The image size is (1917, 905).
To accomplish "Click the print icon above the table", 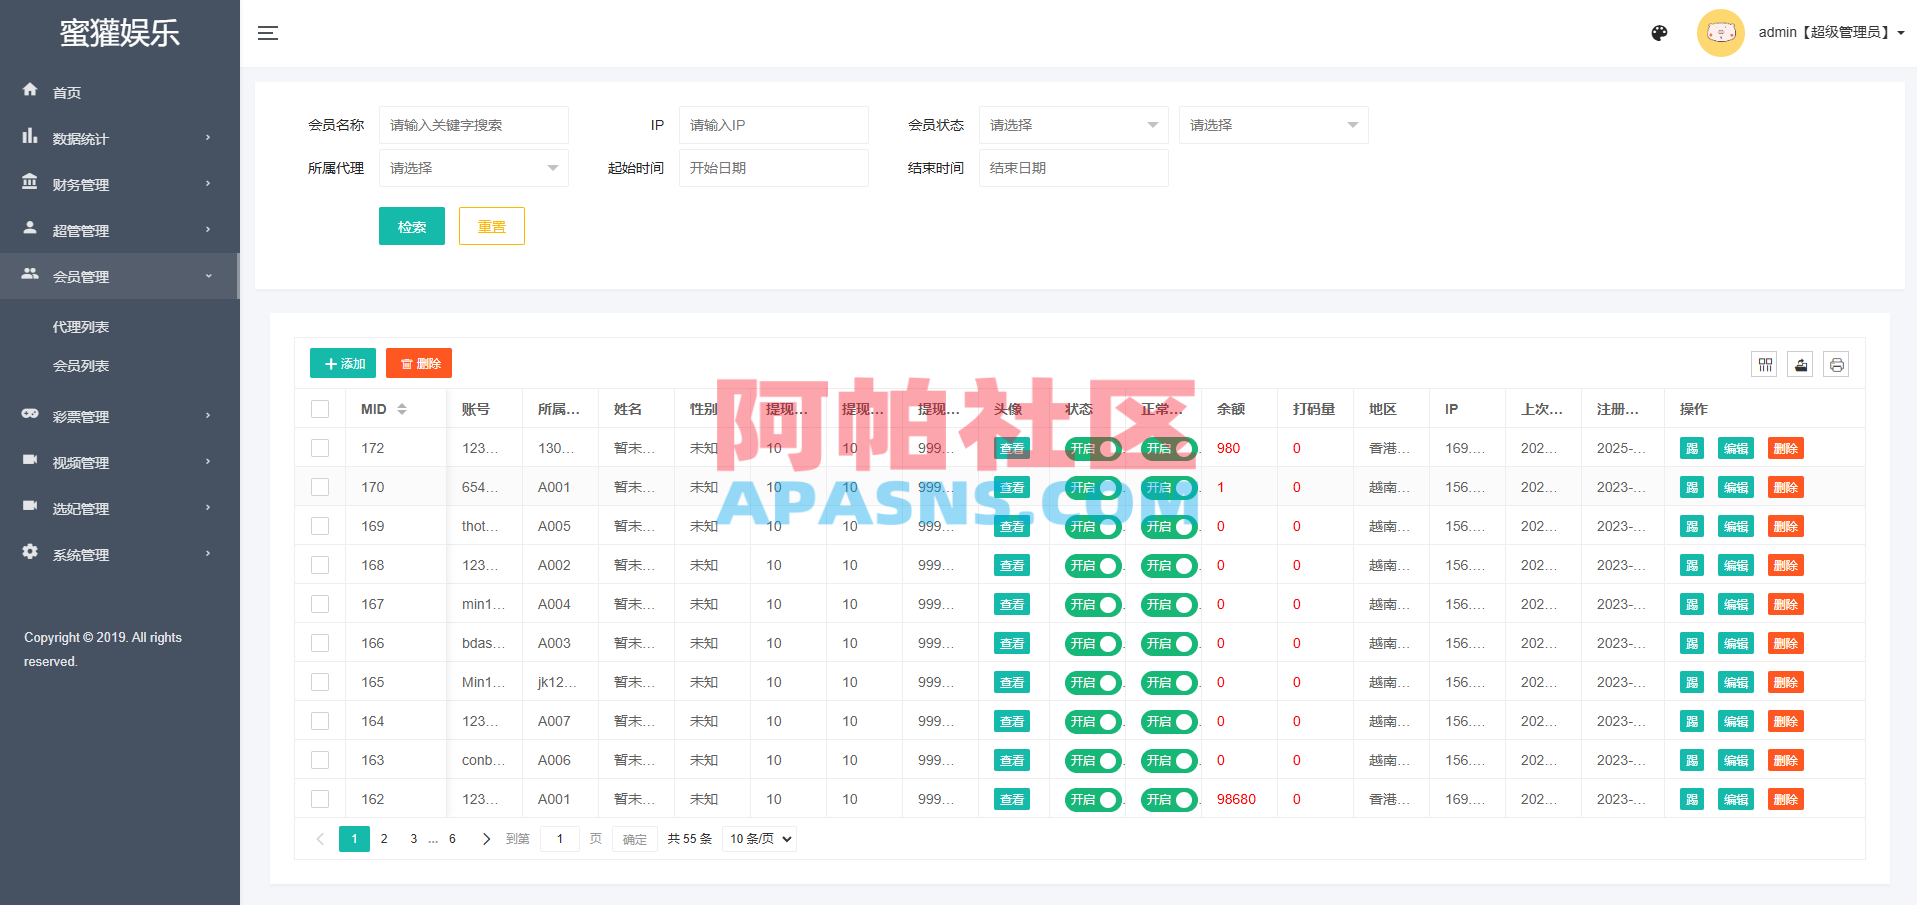I will pos(1836,364).
